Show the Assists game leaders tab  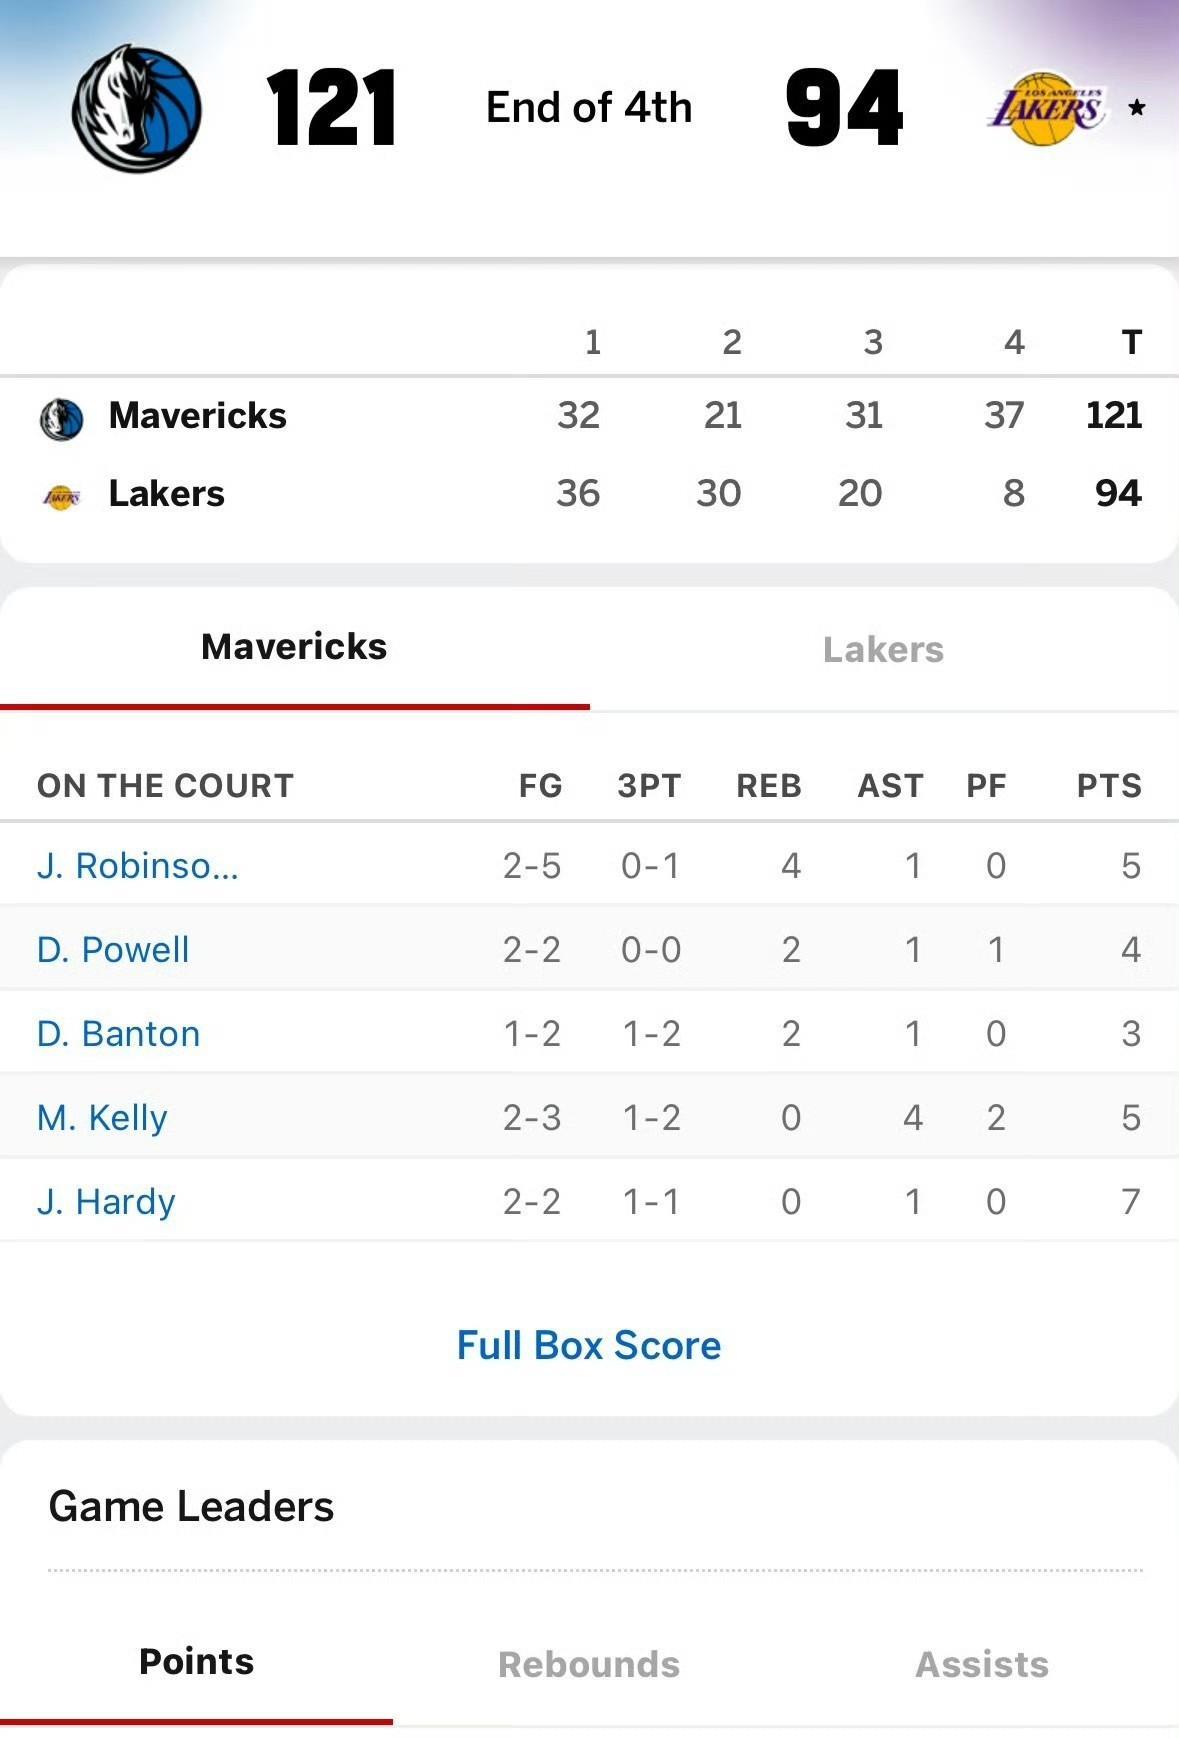982,1664
